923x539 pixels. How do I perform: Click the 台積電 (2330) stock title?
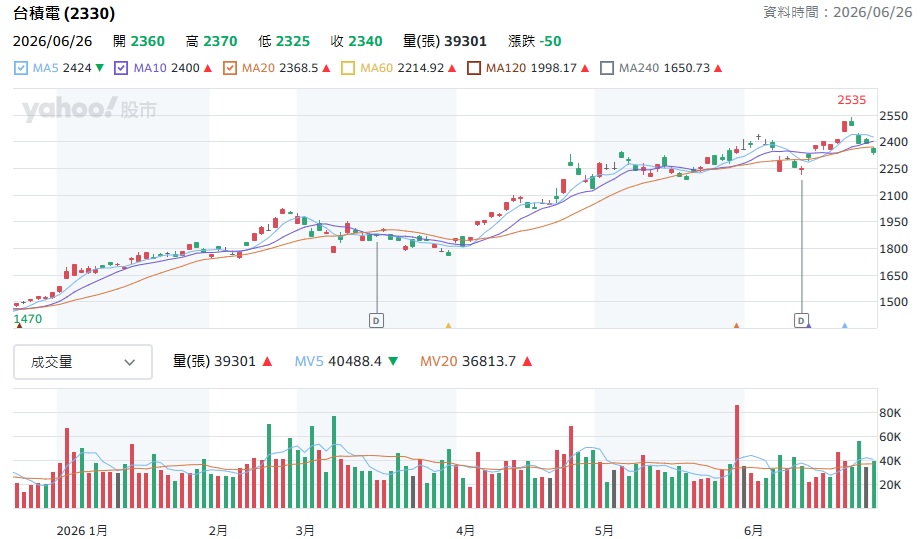pyautogui.click(x=64, y=13)
